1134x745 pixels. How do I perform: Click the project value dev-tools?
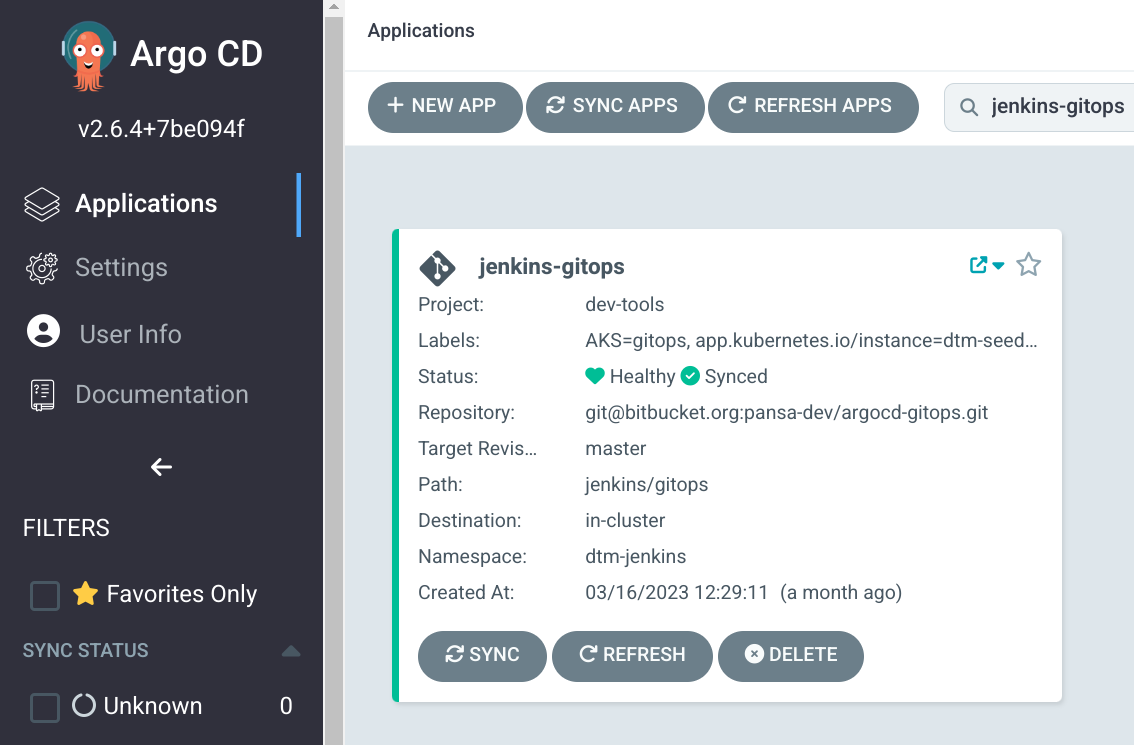(x=624, y=305)
